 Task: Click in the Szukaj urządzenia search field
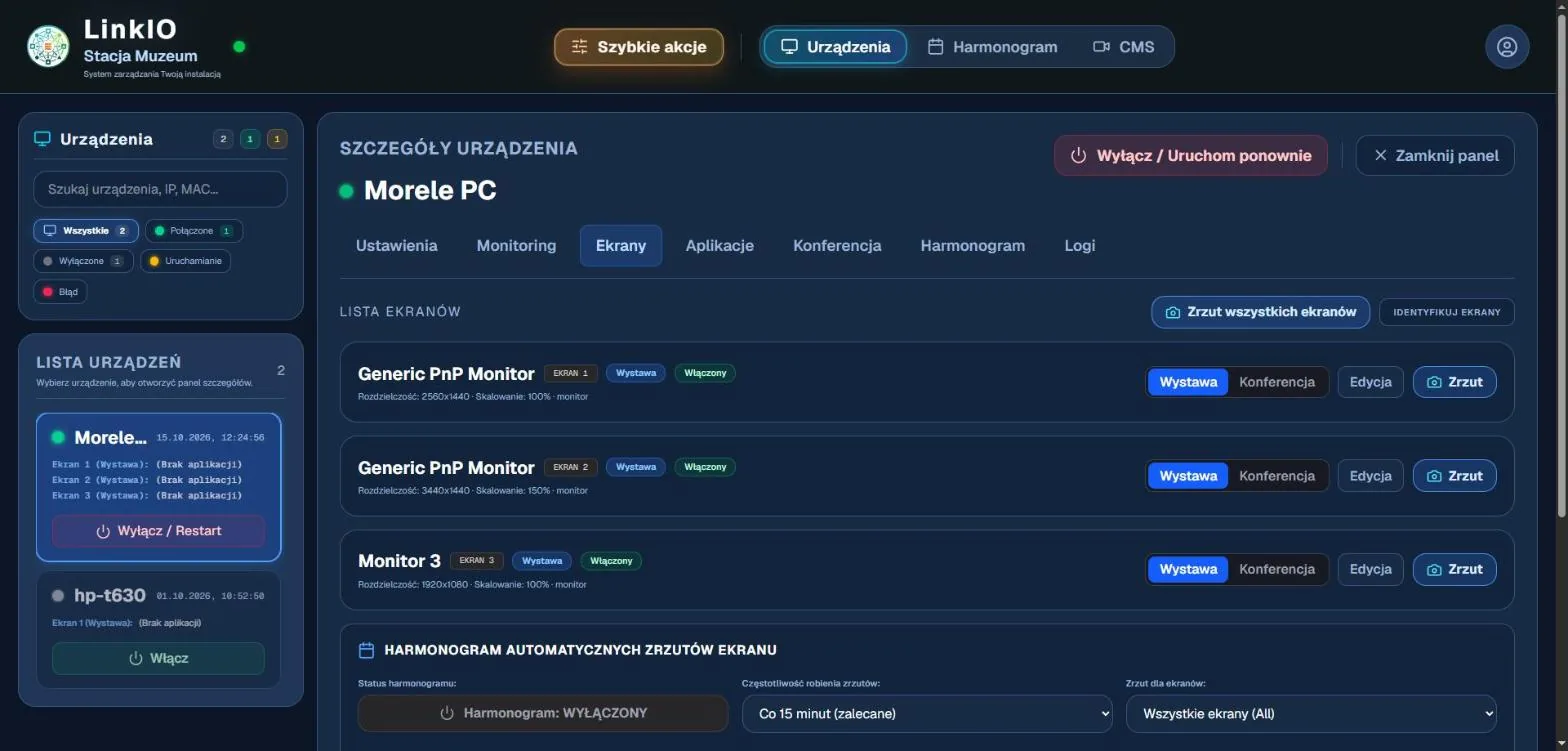pos(160,189)
